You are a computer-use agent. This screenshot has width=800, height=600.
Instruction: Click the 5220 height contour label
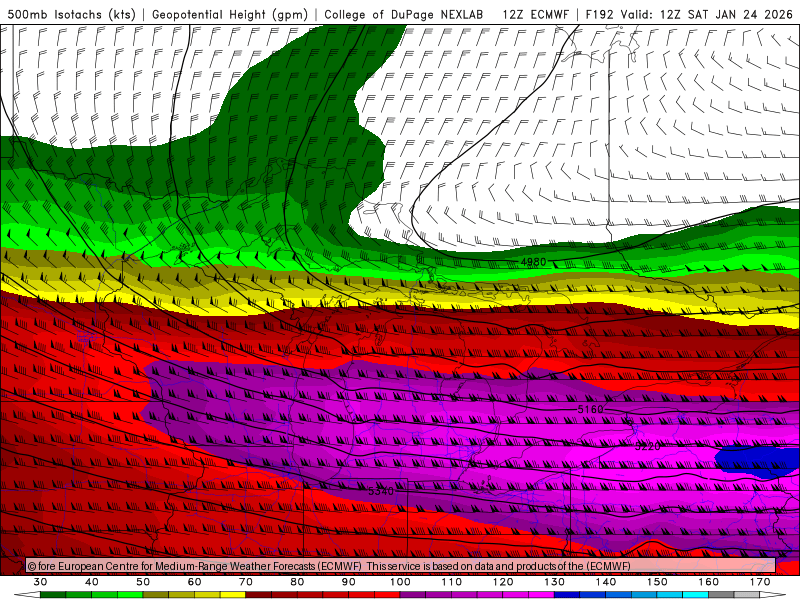pos(647,446)
